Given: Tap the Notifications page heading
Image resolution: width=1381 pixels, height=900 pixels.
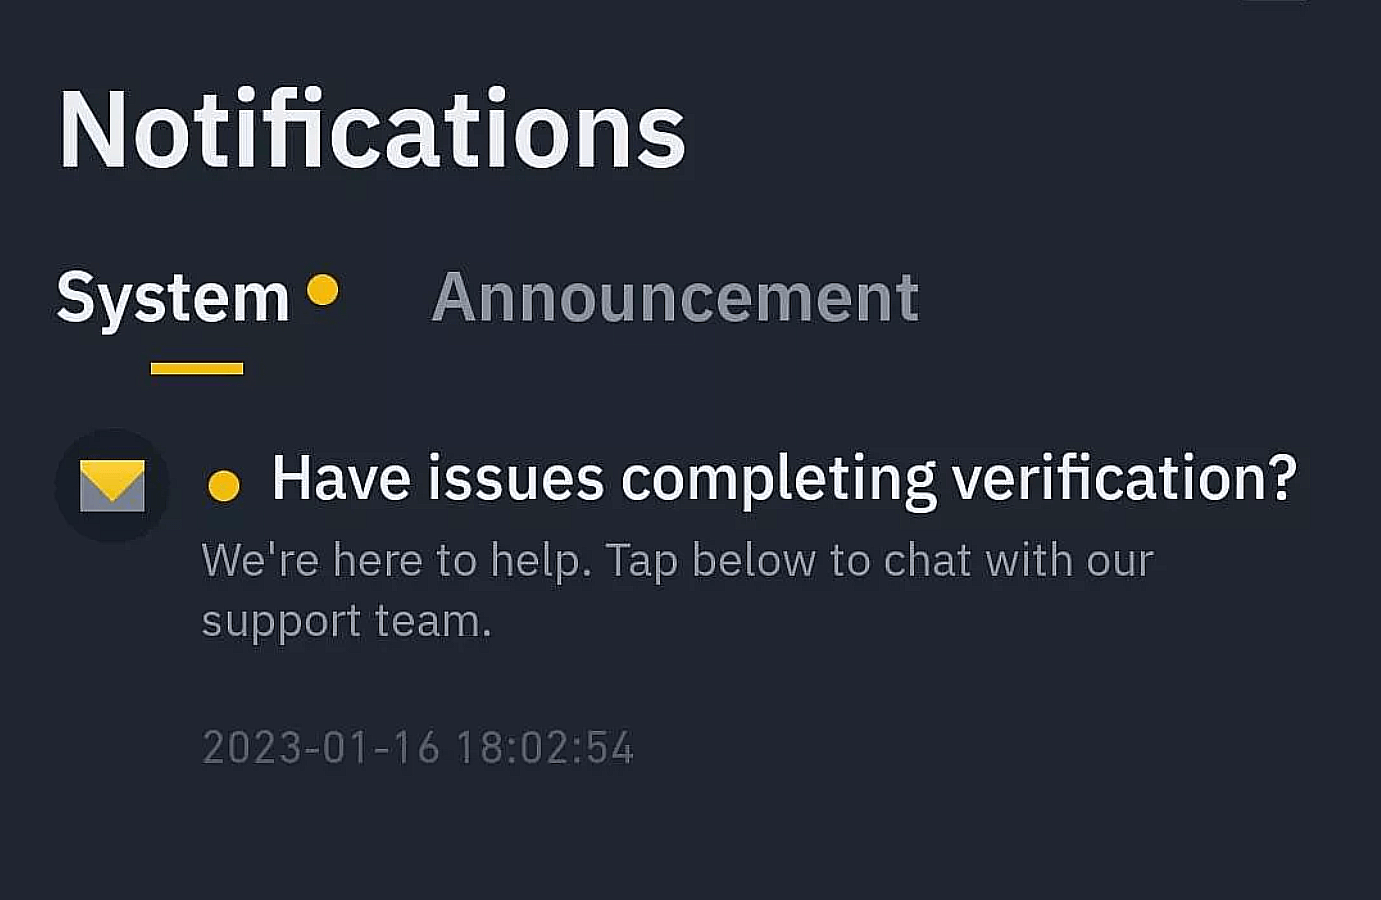Looking at the screenshot, I should (372, 130).
